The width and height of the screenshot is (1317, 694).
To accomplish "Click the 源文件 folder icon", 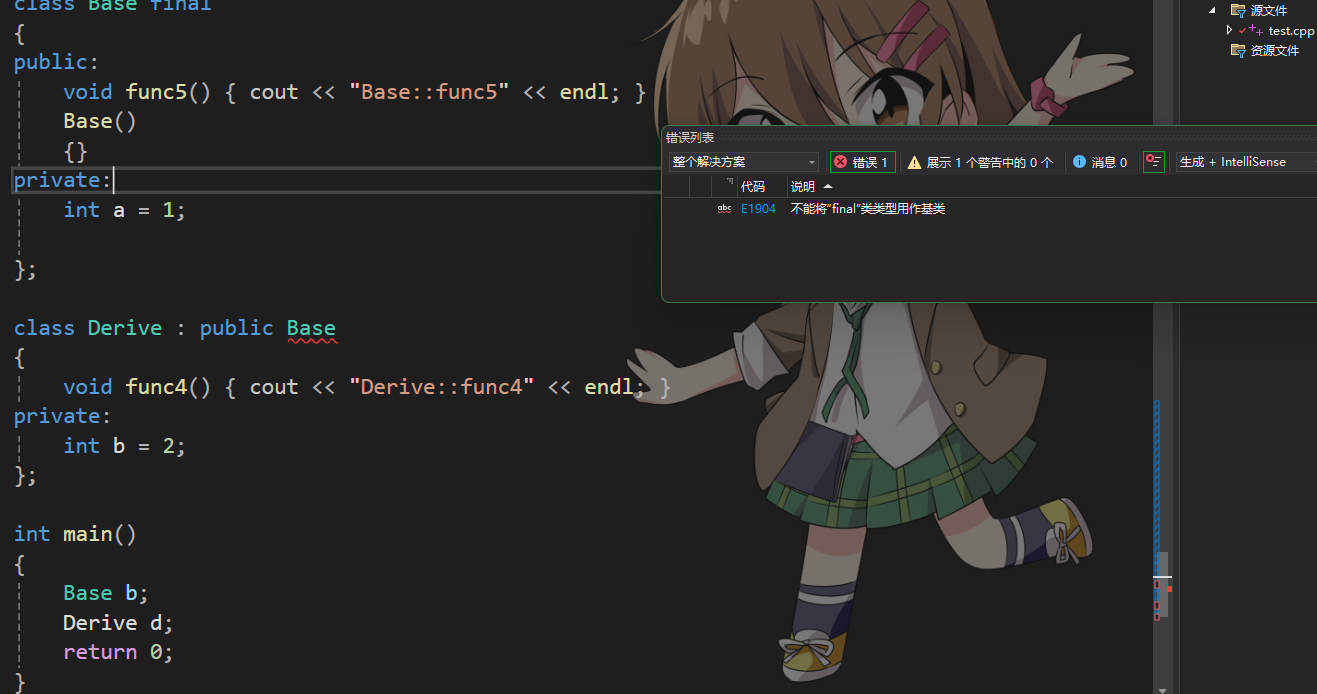I will click(x=1238, y=10).
